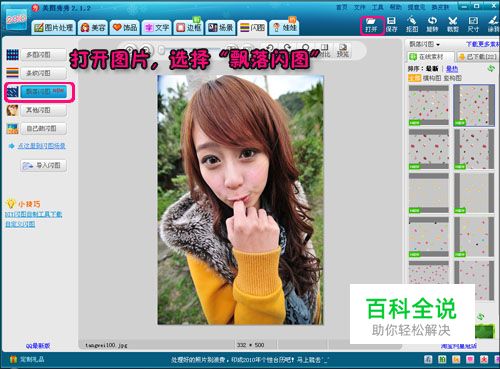Select the 飘落闪图 button

(x=44, y=92)
